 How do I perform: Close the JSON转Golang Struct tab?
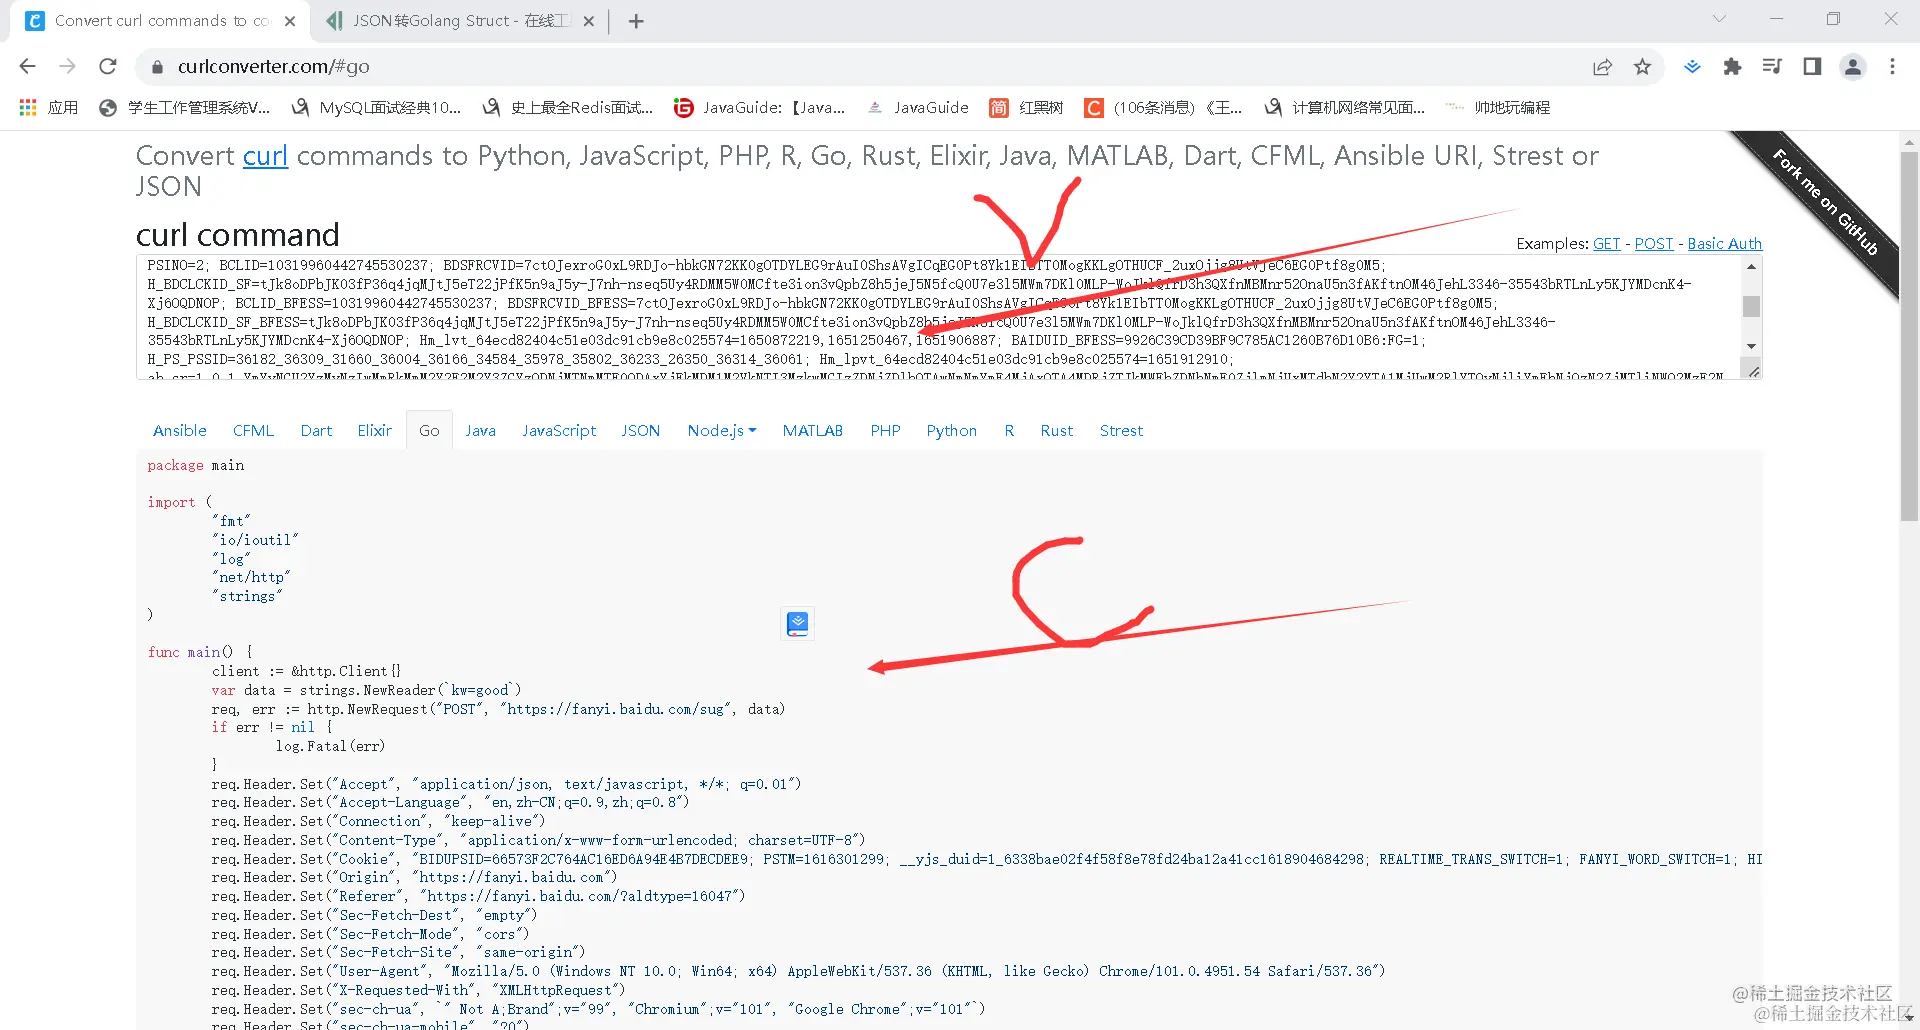point(589,21)
